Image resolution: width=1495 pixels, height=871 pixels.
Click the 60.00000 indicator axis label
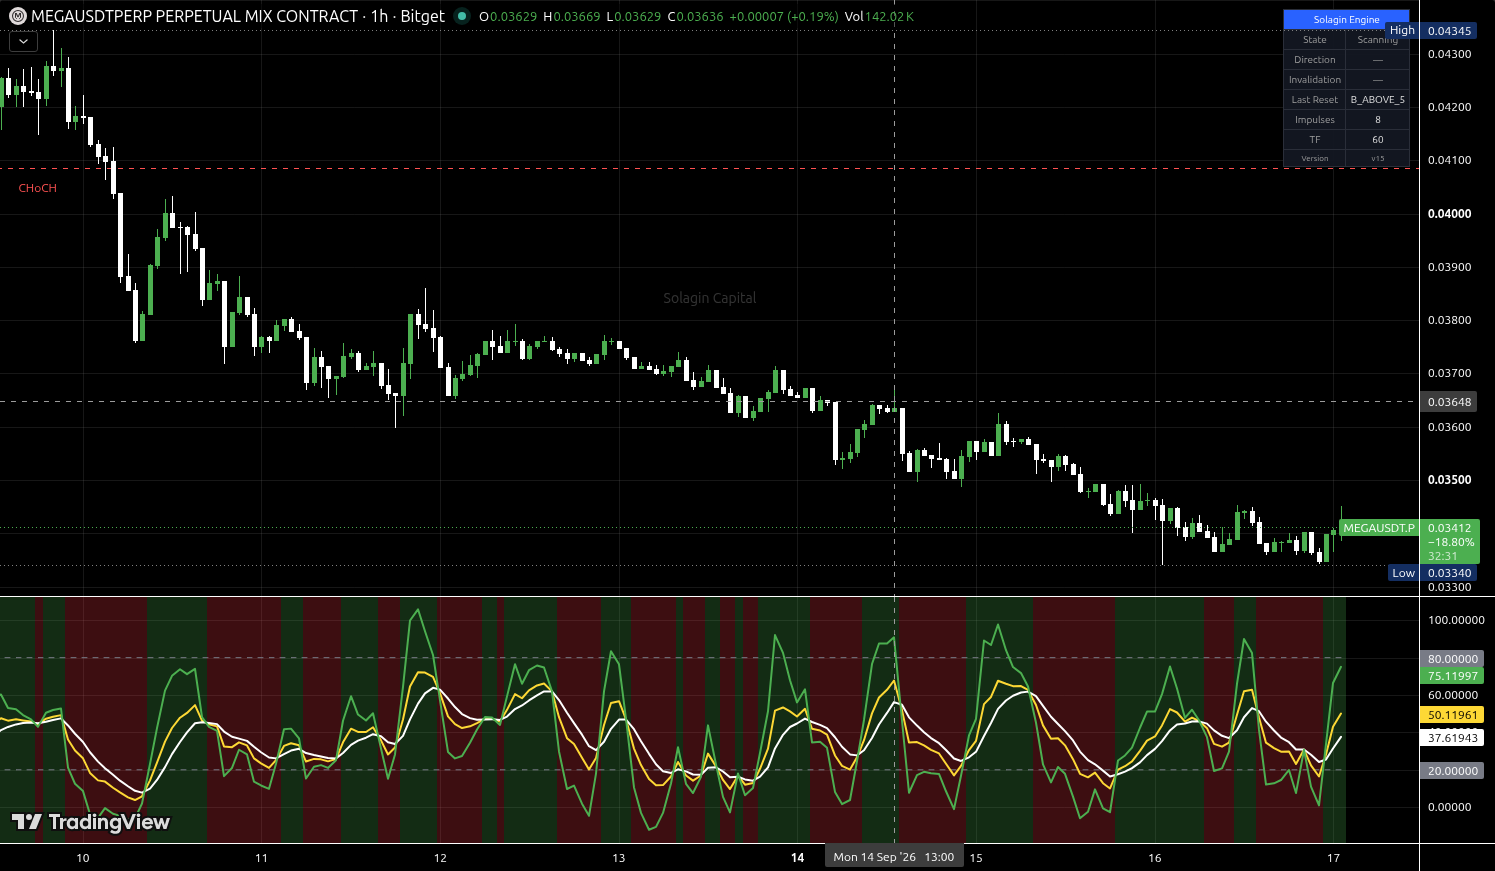tap(1452, 695)
